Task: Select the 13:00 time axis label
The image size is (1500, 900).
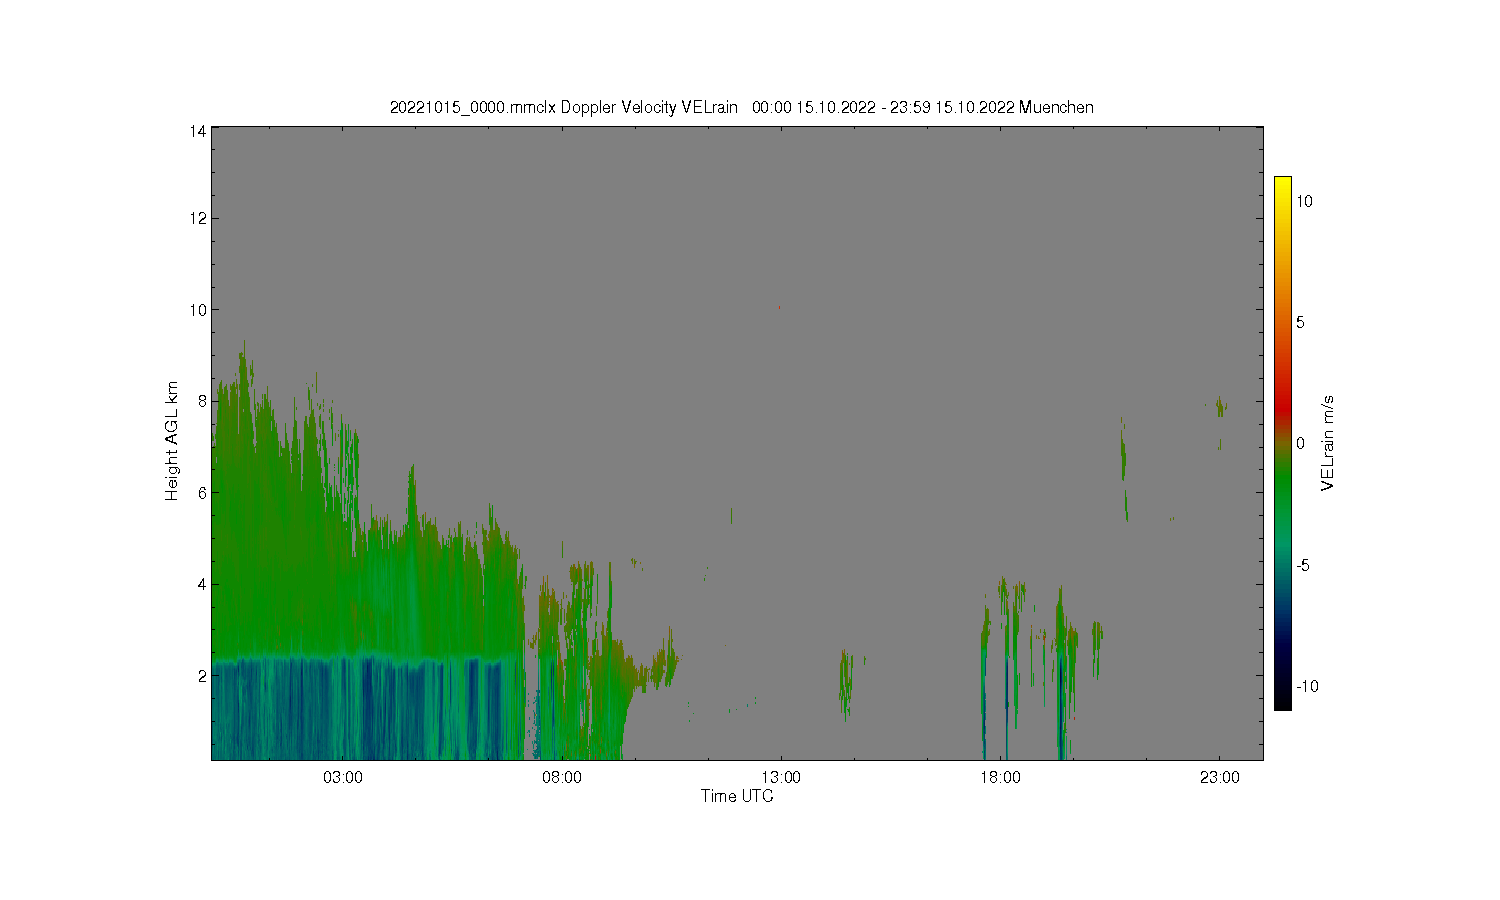Action: tap(781, 778)
